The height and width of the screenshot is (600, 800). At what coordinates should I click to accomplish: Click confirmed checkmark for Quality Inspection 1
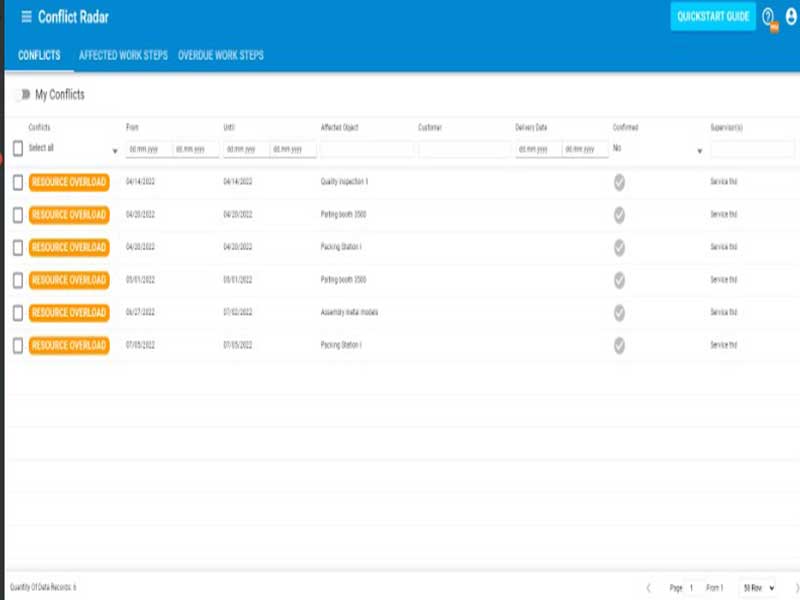tap(619, 182)
